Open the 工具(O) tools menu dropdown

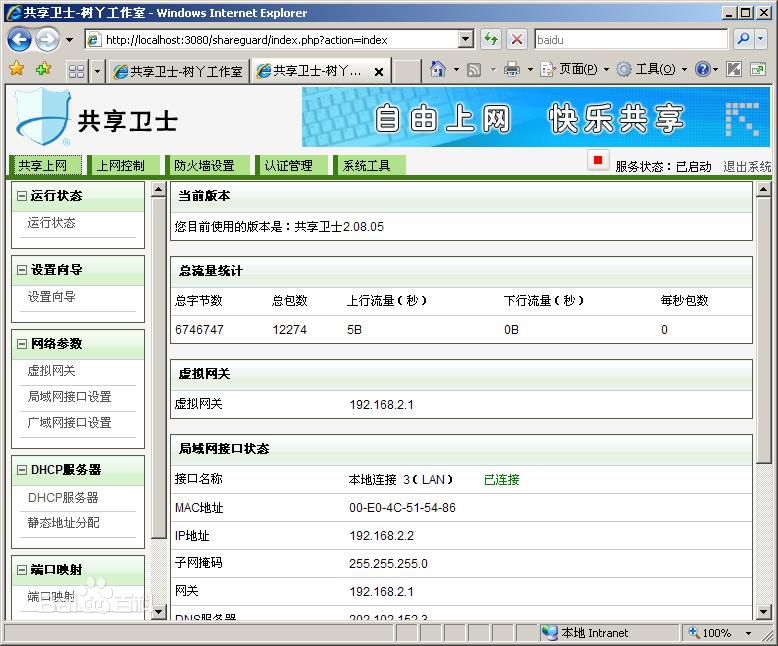(x=652, y=69)
